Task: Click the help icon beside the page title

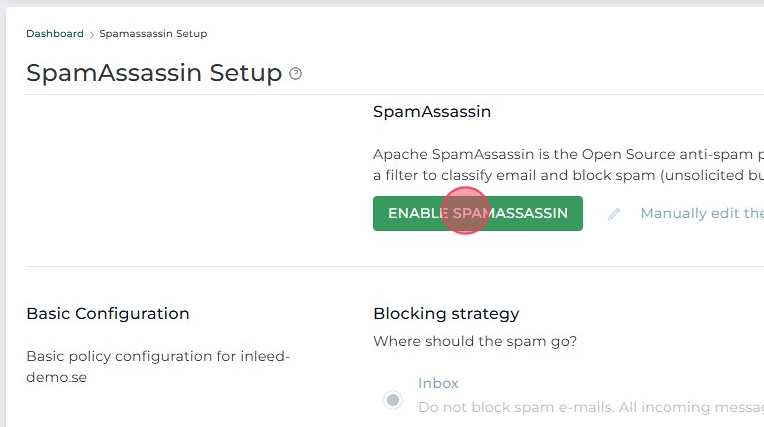Action: coord(295,74)
